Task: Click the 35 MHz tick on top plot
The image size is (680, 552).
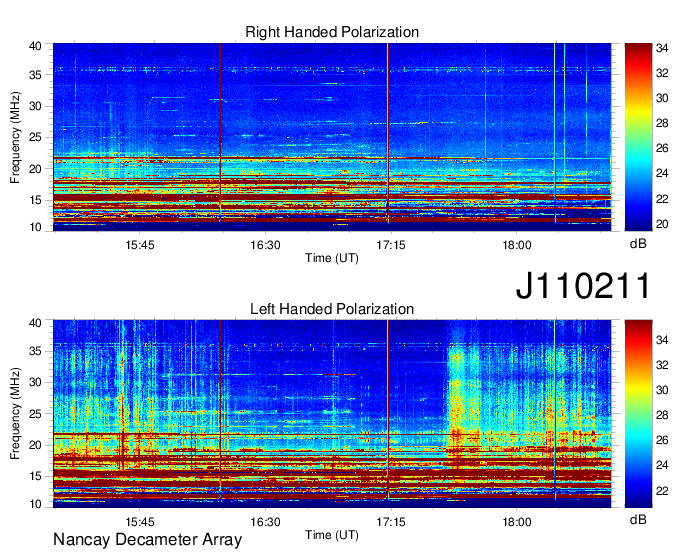Action: 36,75
